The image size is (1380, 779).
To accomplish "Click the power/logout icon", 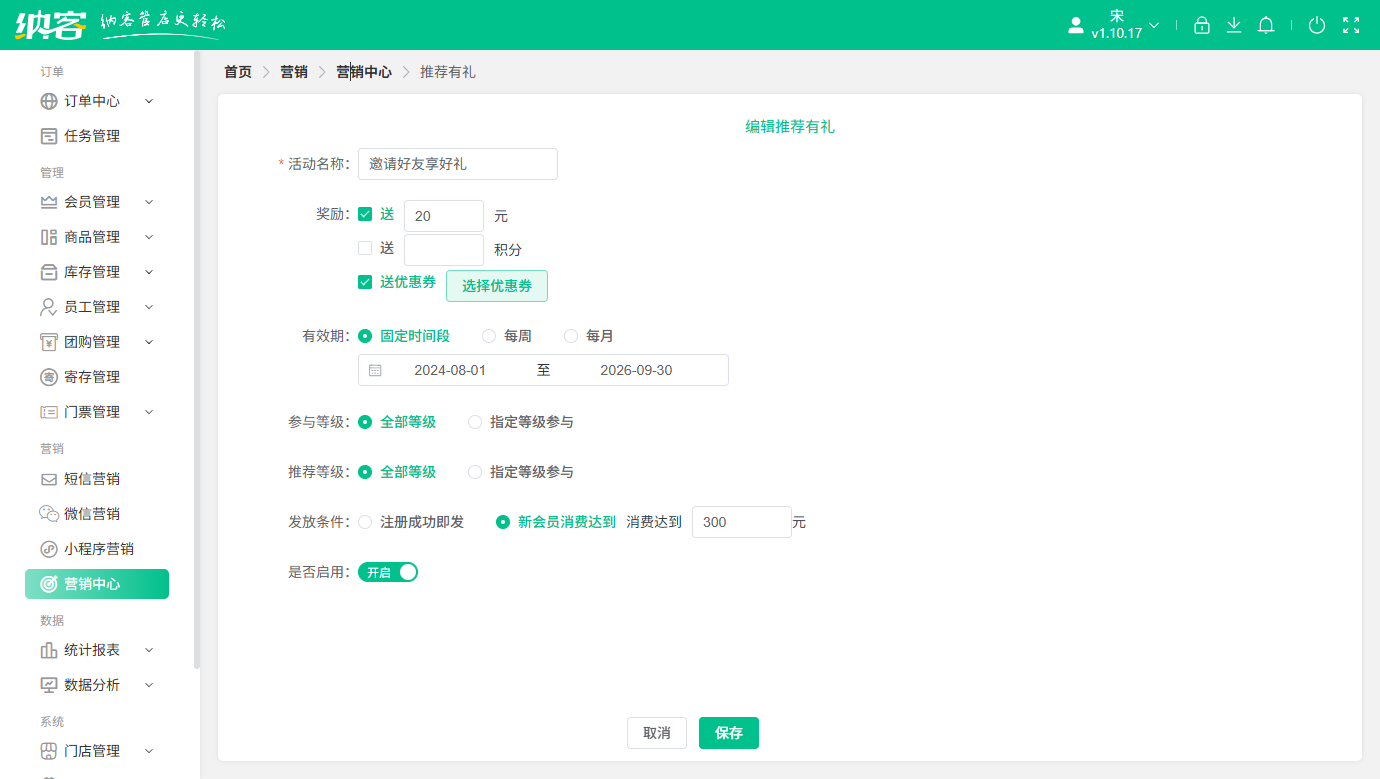I will (1317, 25).
